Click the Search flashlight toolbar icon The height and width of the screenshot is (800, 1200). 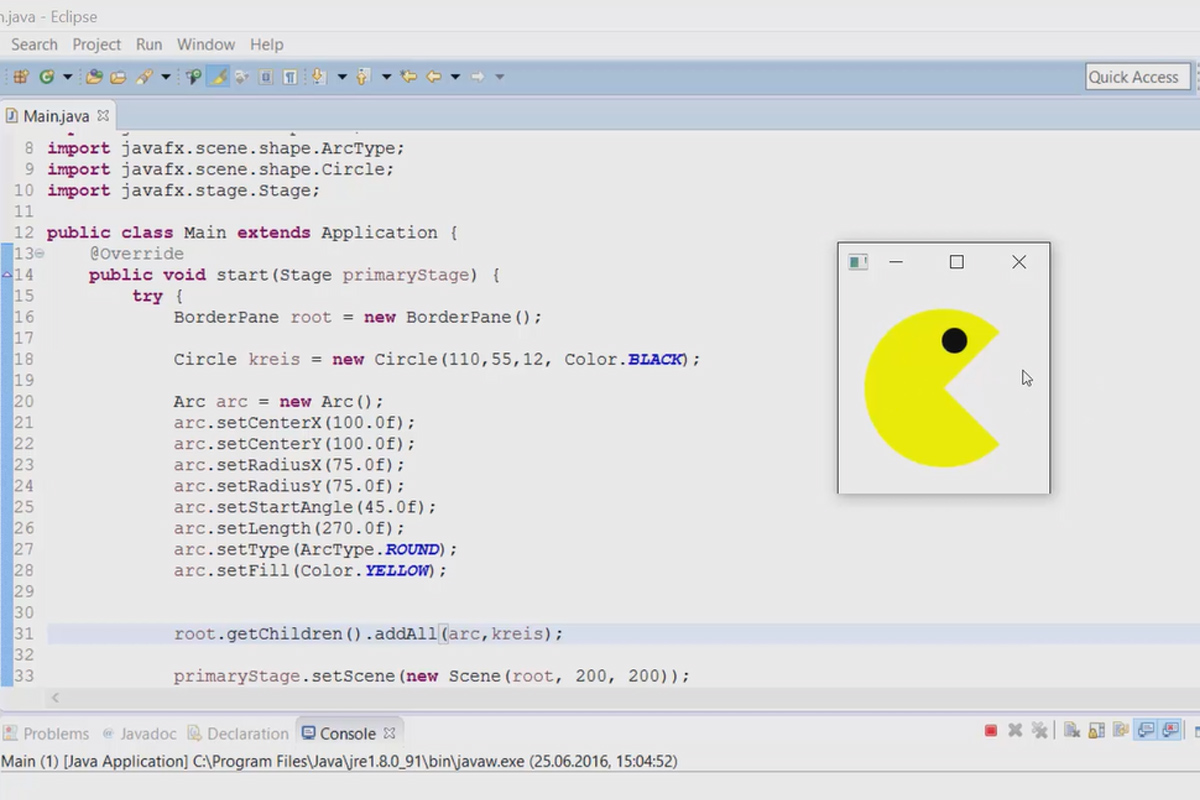pyautogui.click(x=144, y=77)
